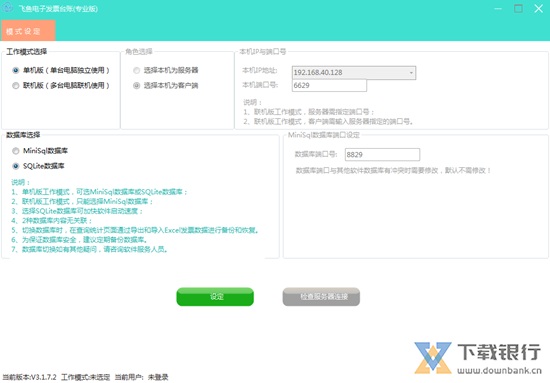Click the database port field showing 8829
Viewport: 550px width, 383px height.
point(382,155)
